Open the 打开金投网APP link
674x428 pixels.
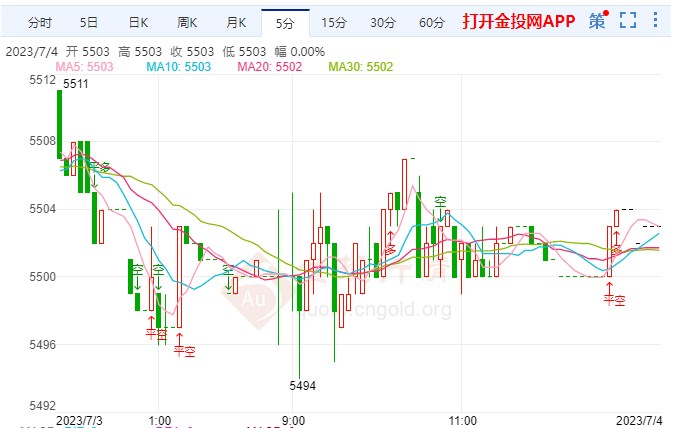tap(518, 21)
